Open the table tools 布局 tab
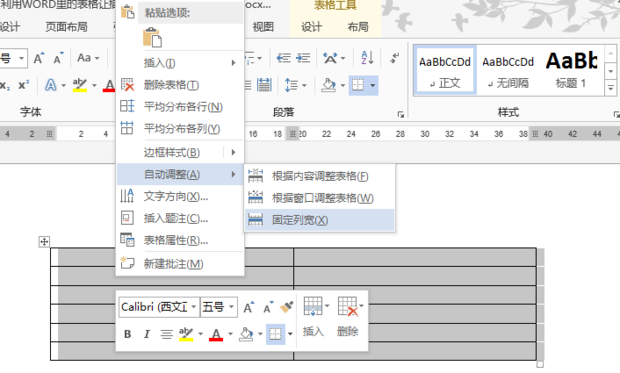 coord(358,27)
